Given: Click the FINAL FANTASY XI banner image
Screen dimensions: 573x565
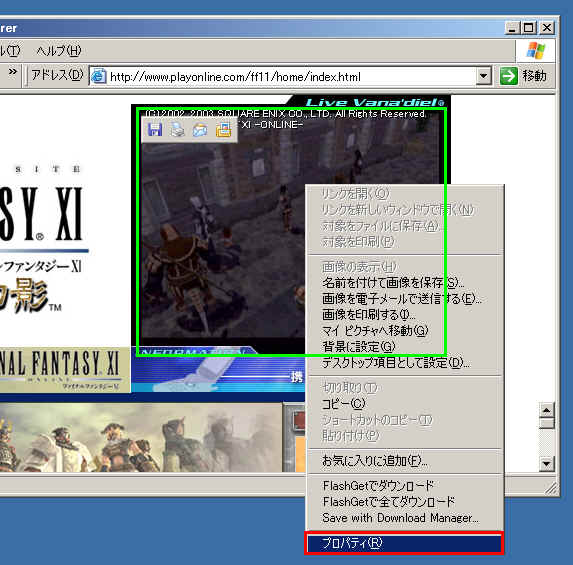Looking at the screenshot, I should 65,369.
